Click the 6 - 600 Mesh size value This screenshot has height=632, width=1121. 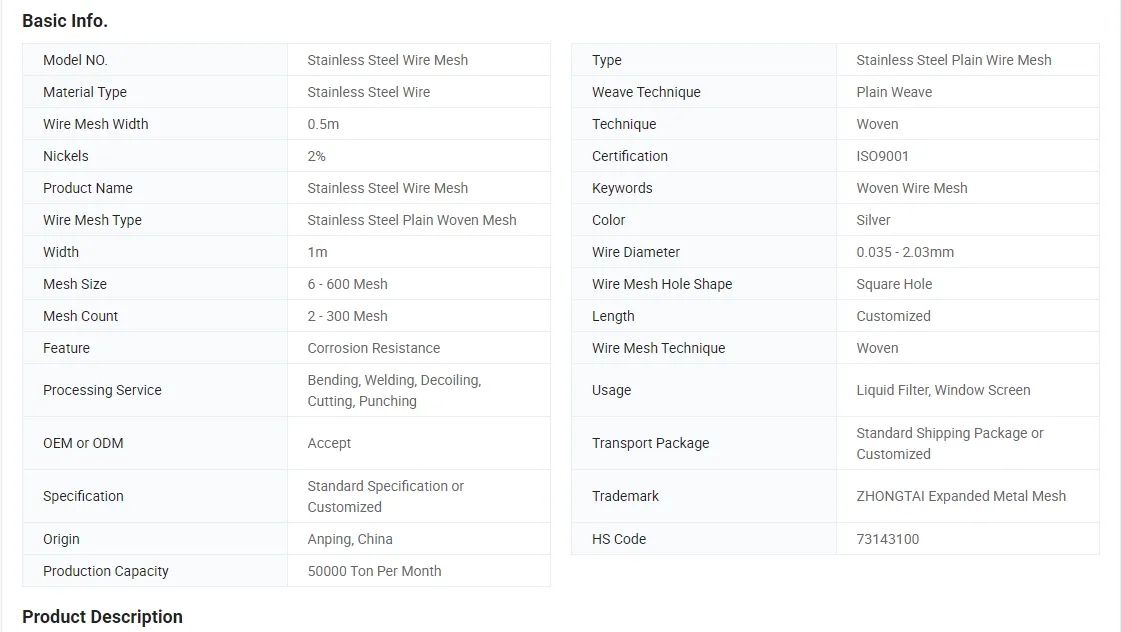(x=347, y=284)
